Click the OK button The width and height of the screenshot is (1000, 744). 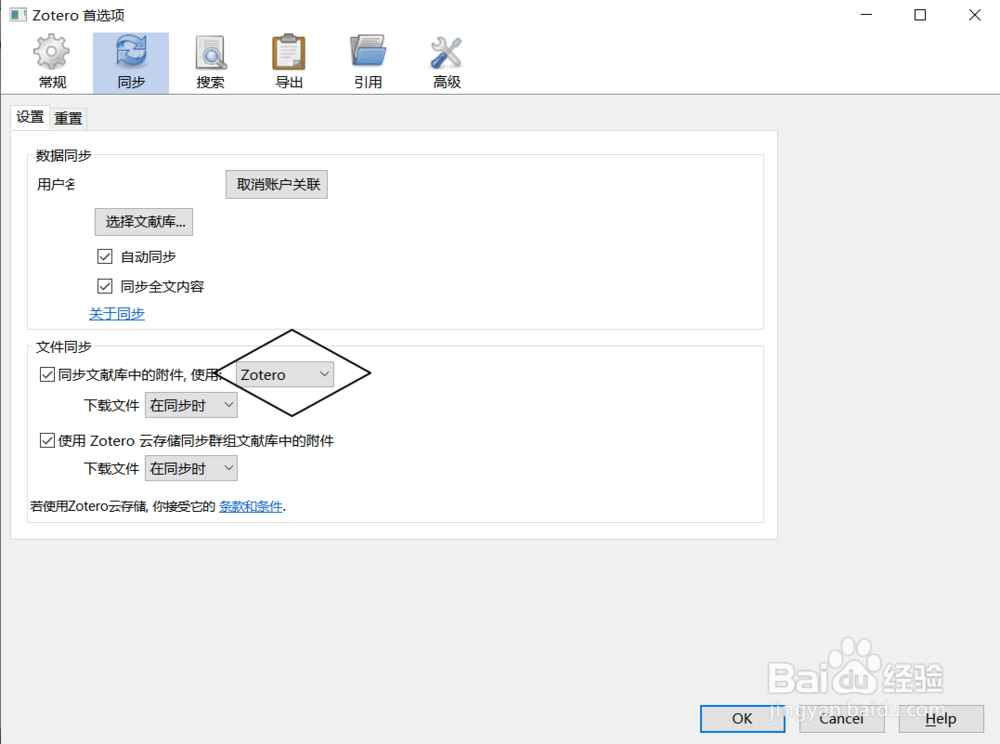pos(742,718)
